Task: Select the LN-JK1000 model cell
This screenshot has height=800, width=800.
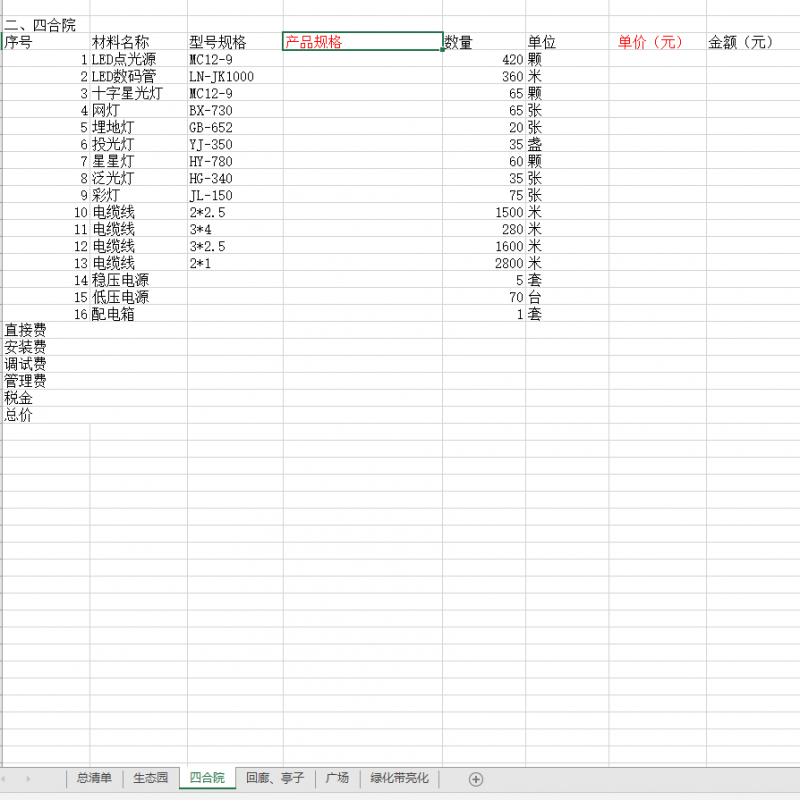Action: [x=221, y=76]
